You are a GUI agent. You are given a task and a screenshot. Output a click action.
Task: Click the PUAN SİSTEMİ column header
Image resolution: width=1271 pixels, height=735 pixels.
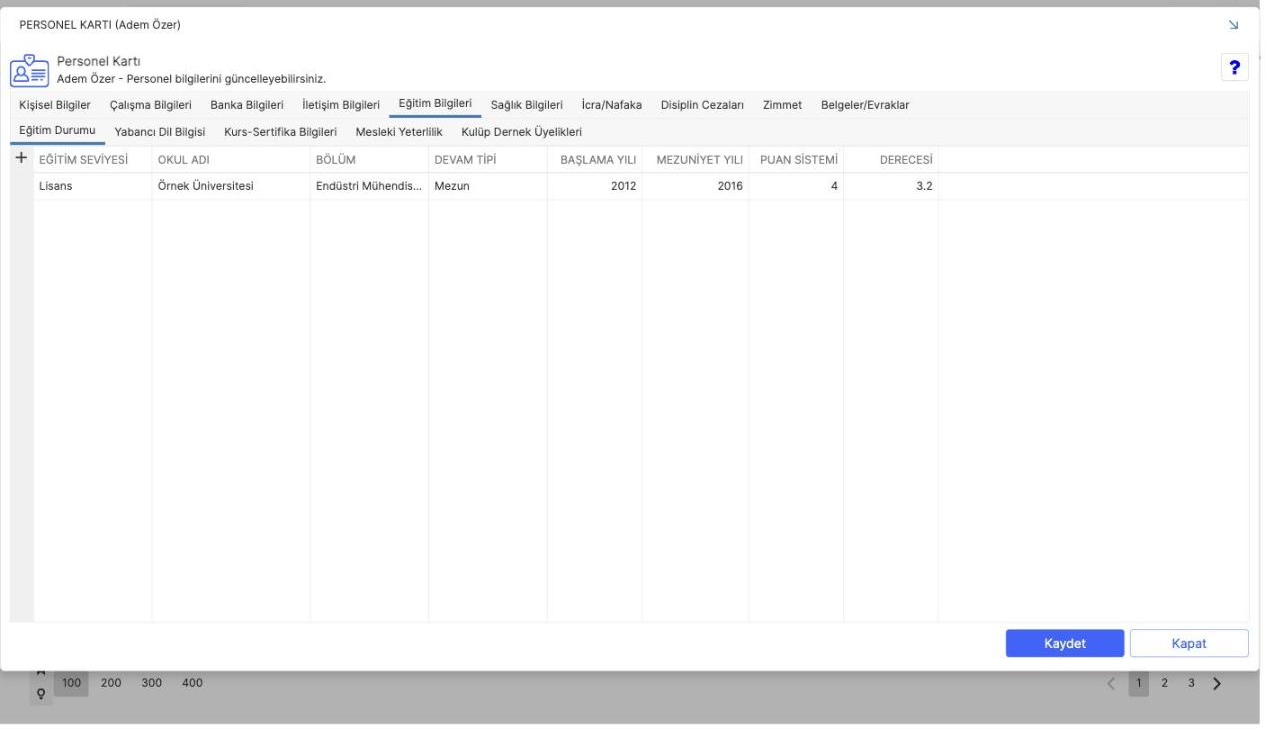click(x=796, y=159)
